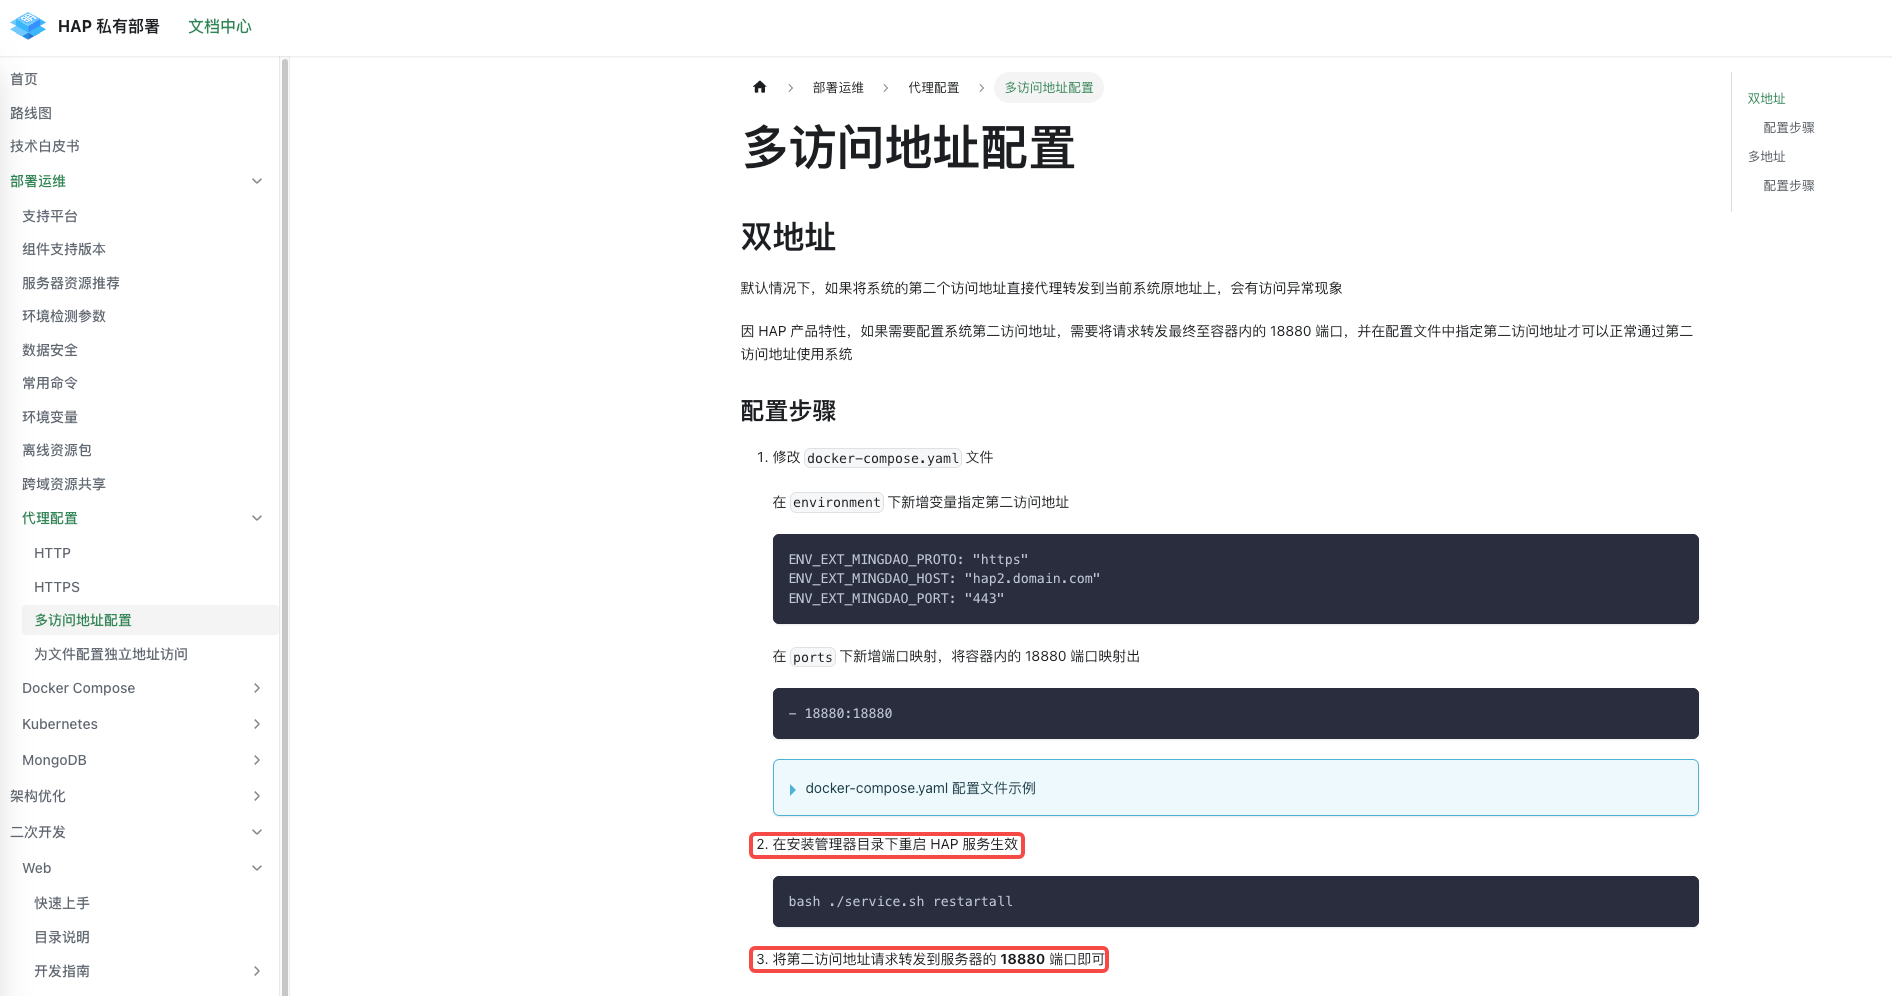The image size is (1892, 996).
Task: Select 开发指南 sidebar label
Action: [x=62, y=971]
